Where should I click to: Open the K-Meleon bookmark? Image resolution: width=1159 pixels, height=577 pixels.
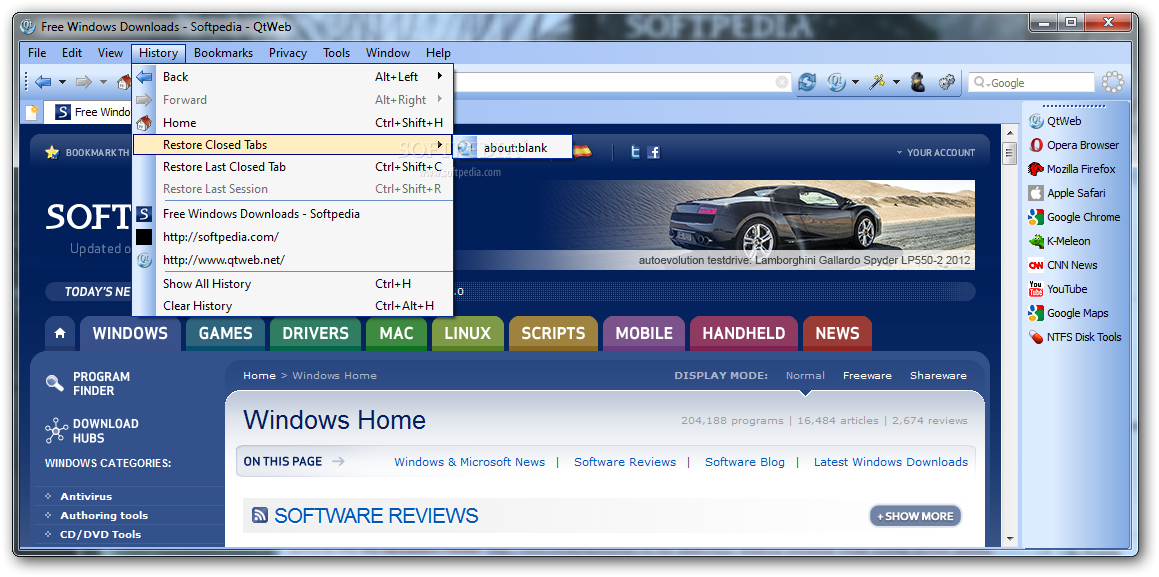[1059, 241]
